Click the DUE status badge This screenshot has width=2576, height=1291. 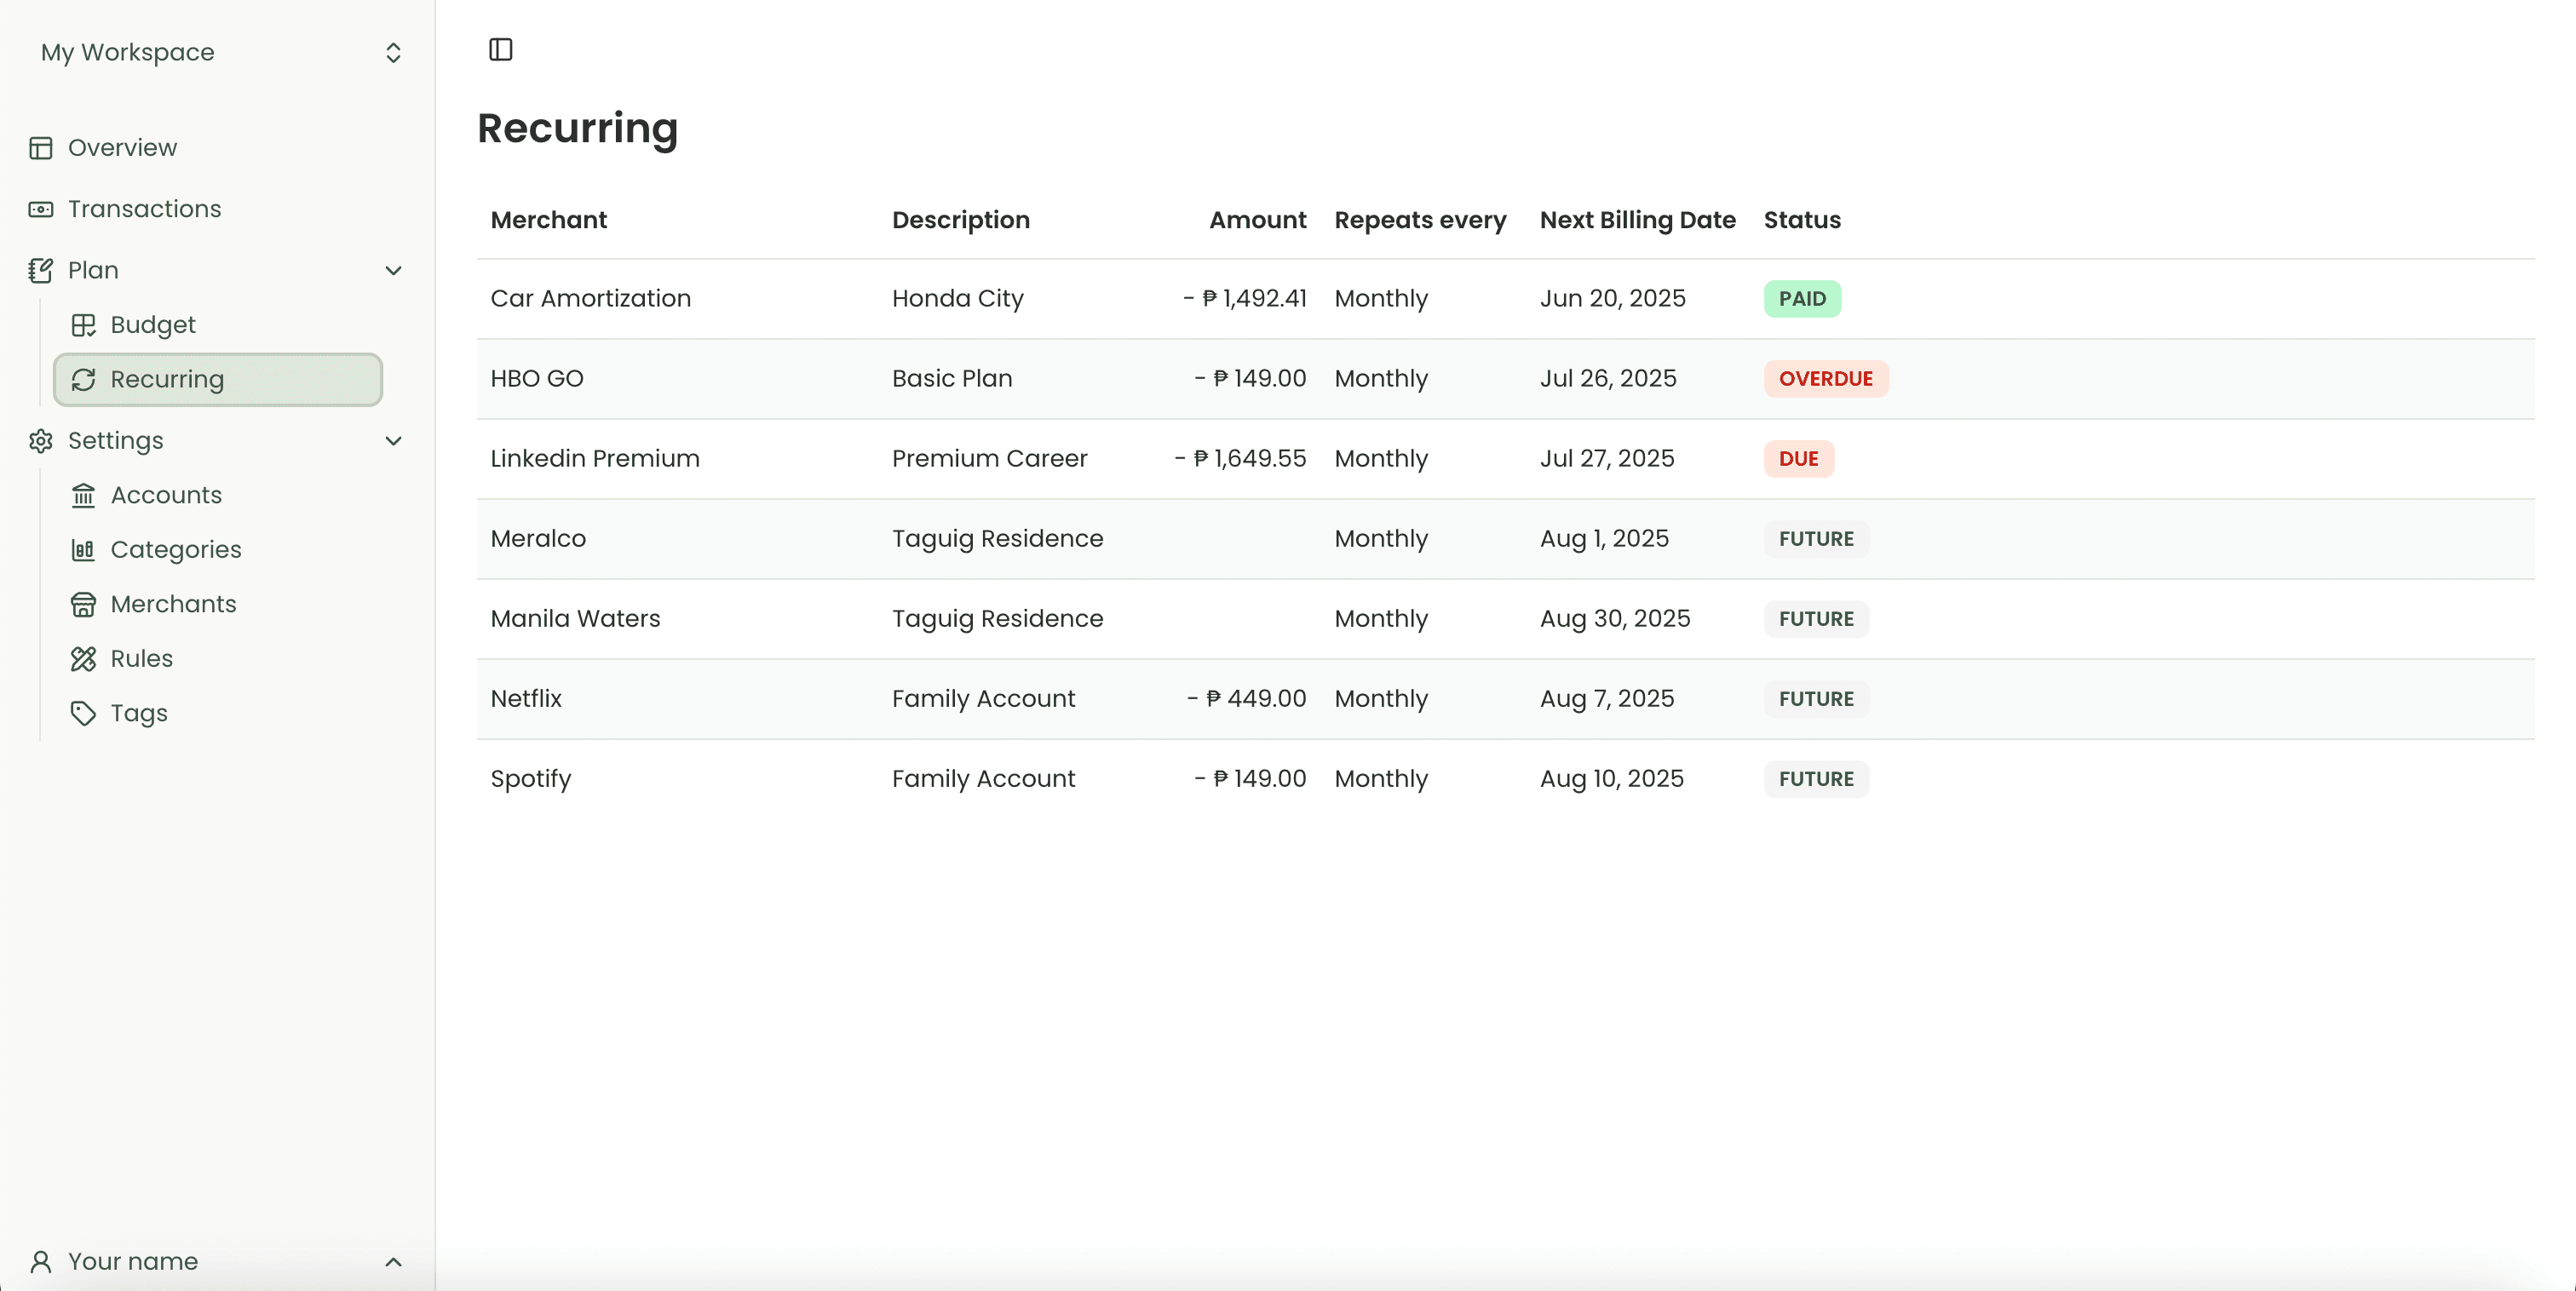[1799, 459]
